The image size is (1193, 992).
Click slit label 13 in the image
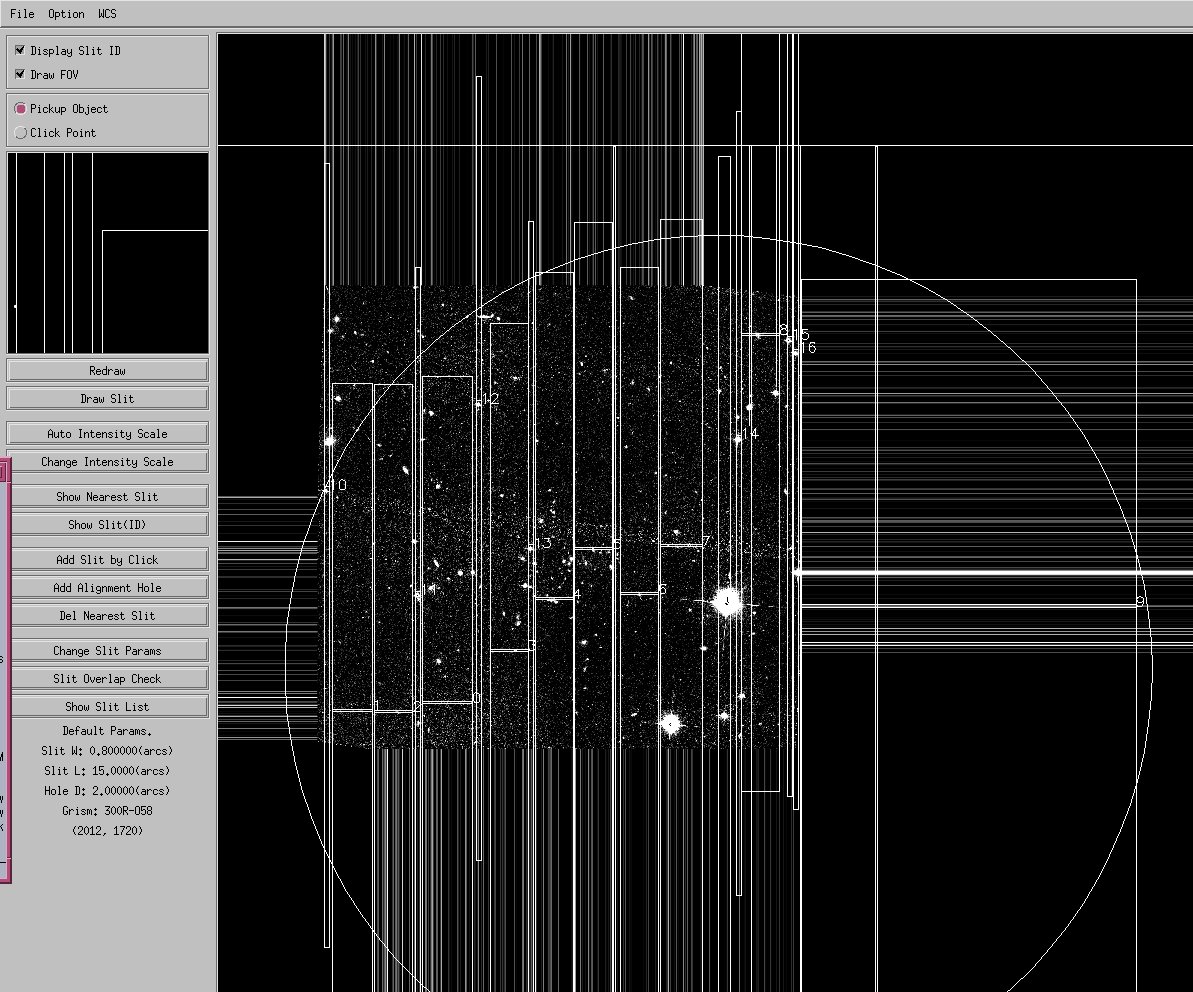[x=542, y=543]
